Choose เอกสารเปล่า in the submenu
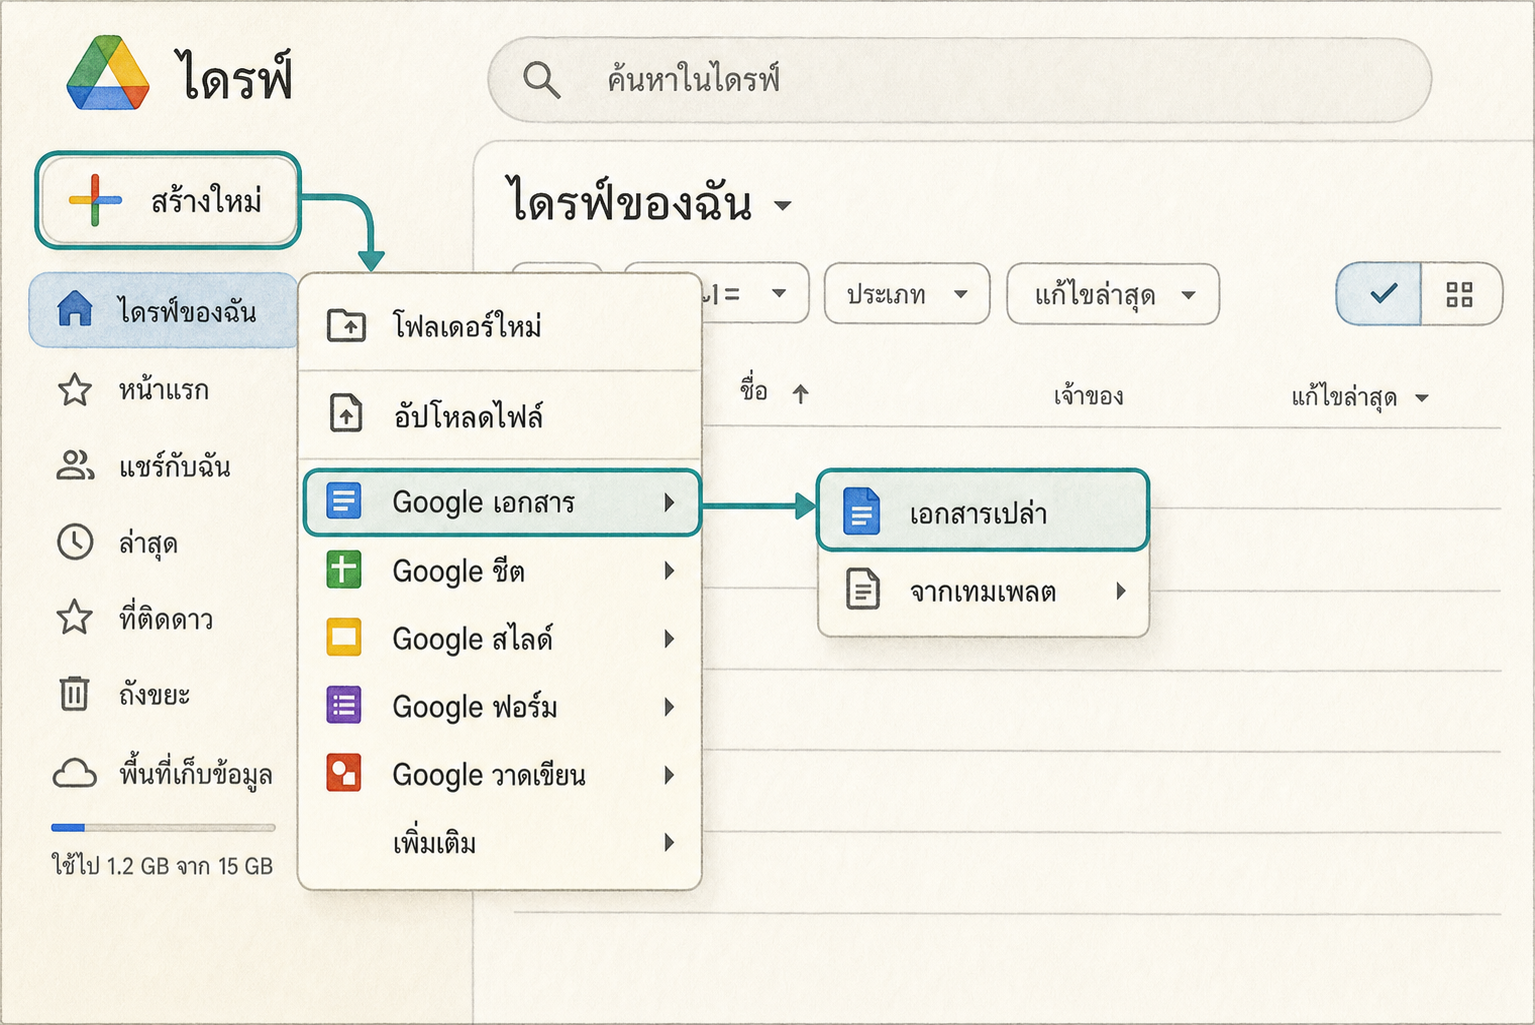Image resolution: width=1535 pixels, height=1025 pixels. [983, 511]
